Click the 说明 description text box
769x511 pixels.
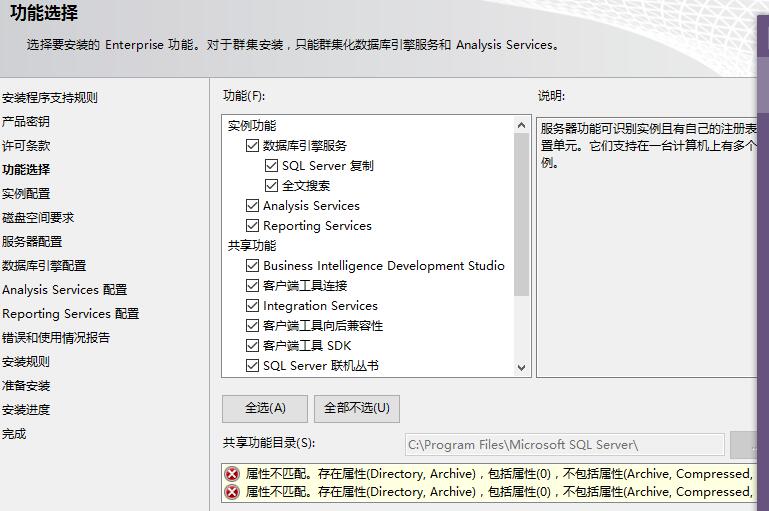(646, 248)
